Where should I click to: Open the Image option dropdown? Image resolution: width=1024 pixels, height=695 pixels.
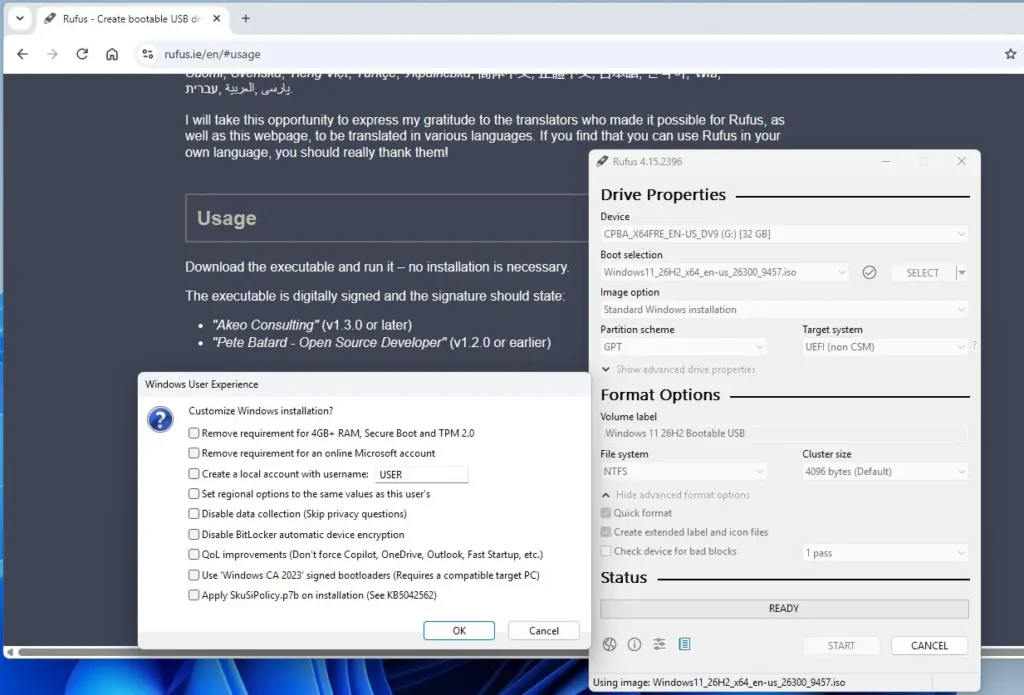784,310
